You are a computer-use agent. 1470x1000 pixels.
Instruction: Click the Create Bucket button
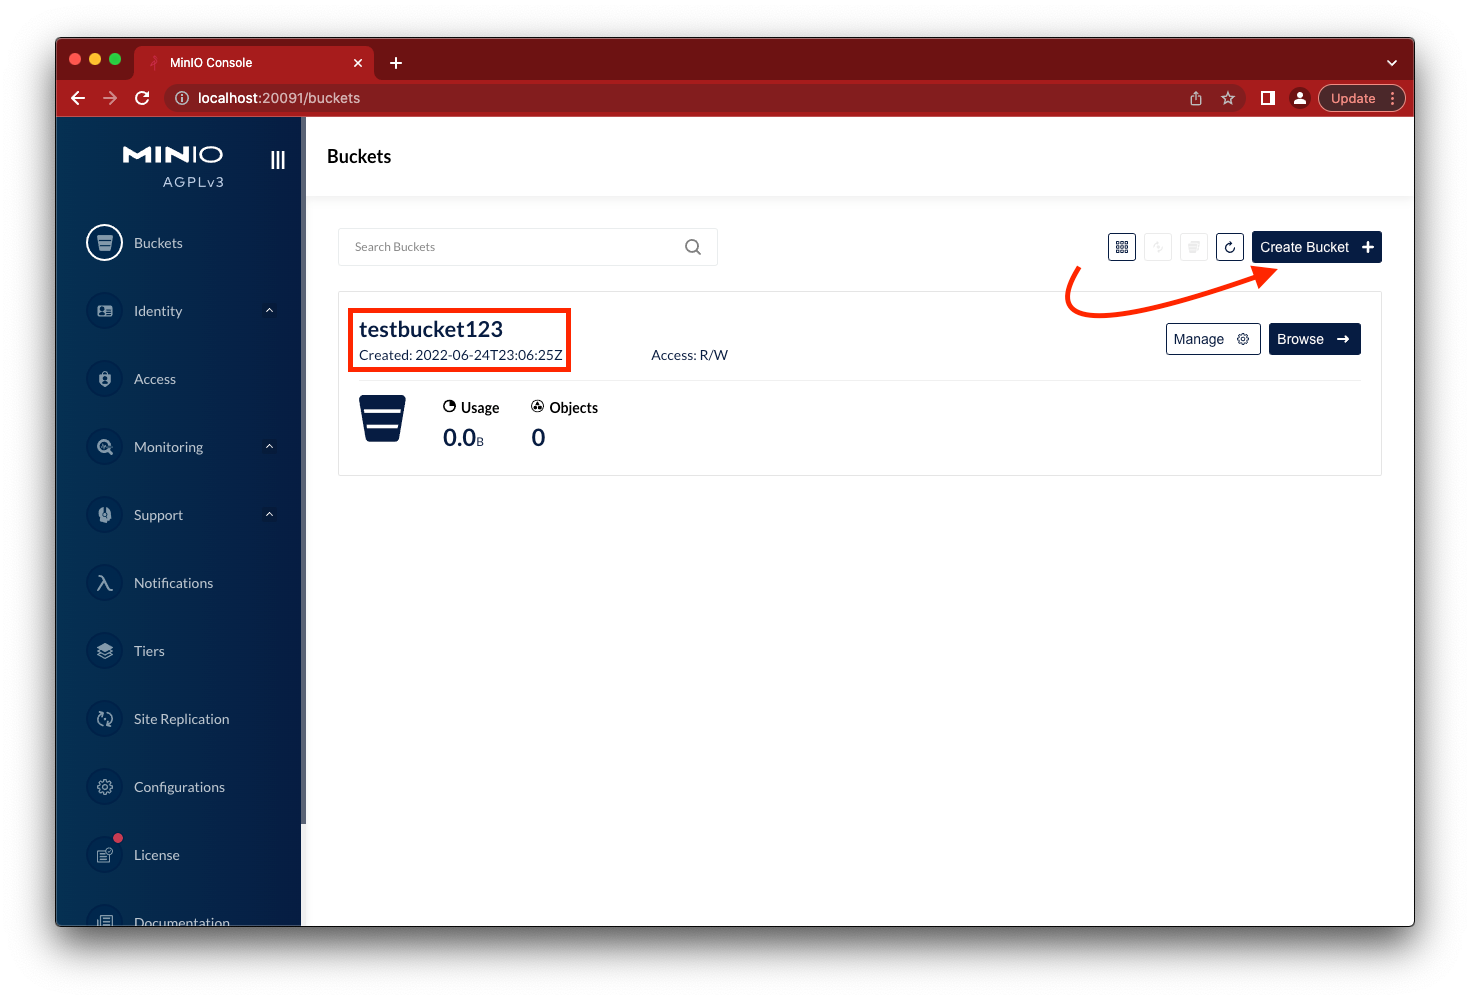[x=1316, y=247]
